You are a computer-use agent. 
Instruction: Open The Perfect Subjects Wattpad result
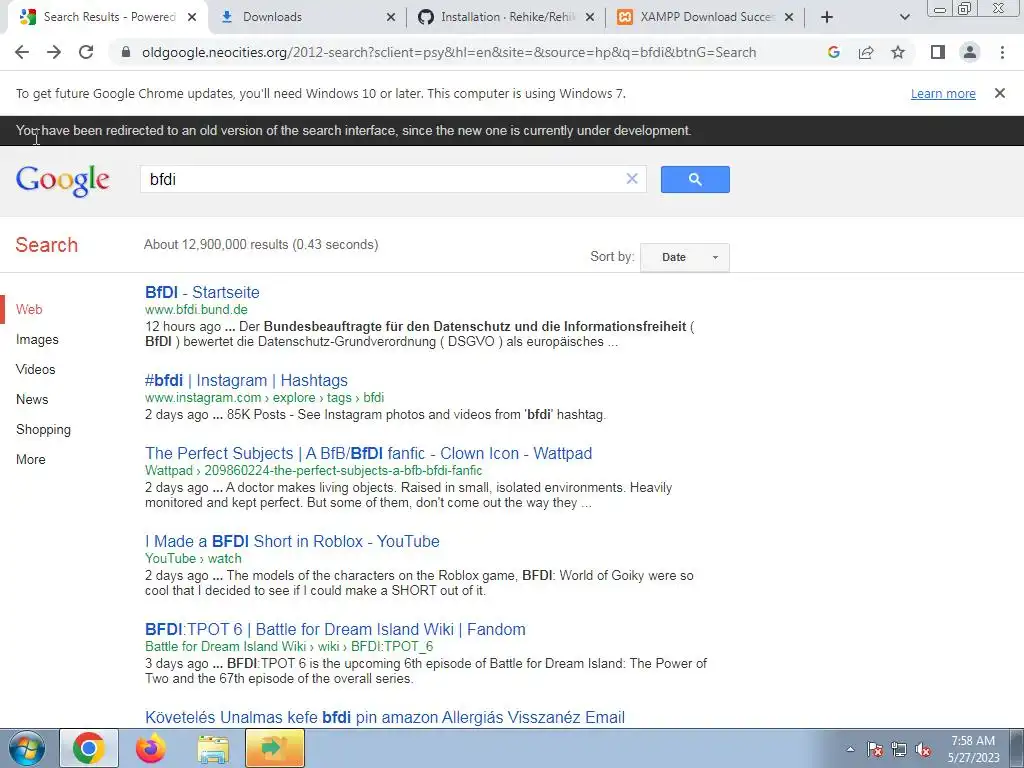pyautogui.click(x=368, y=454)
